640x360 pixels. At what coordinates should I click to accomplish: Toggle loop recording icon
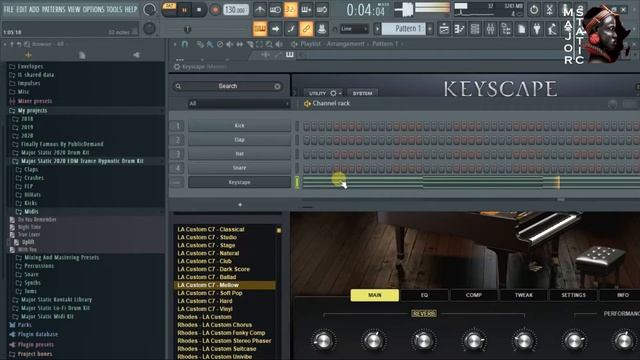click(x=322, y=10)
